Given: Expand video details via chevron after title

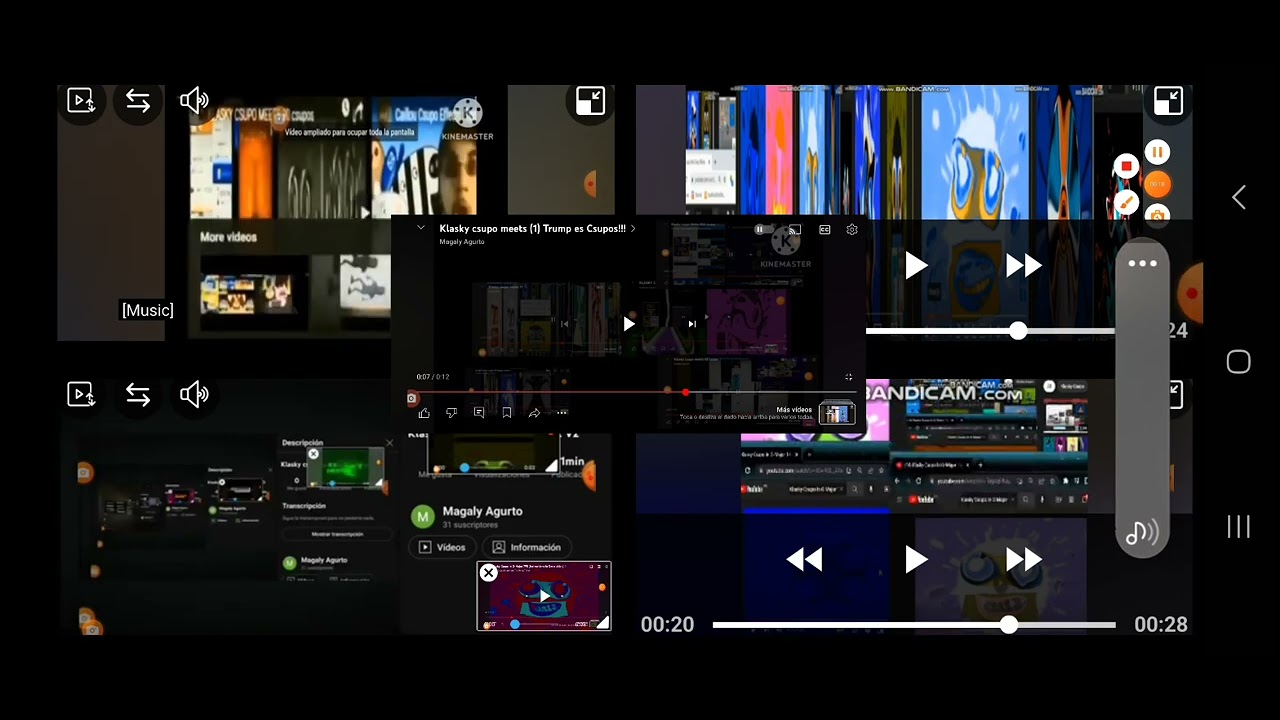Looking at the screenshot, I should point(633,229).
